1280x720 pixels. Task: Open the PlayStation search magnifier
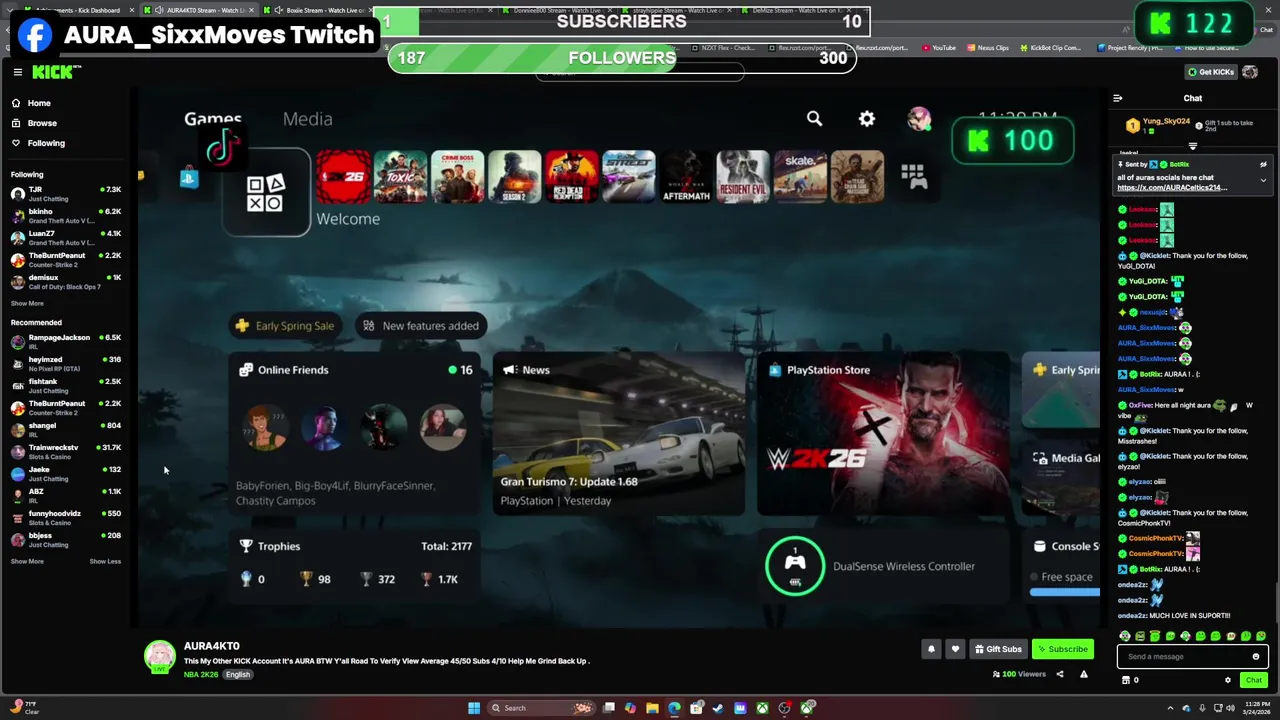[x=814, y=119]
